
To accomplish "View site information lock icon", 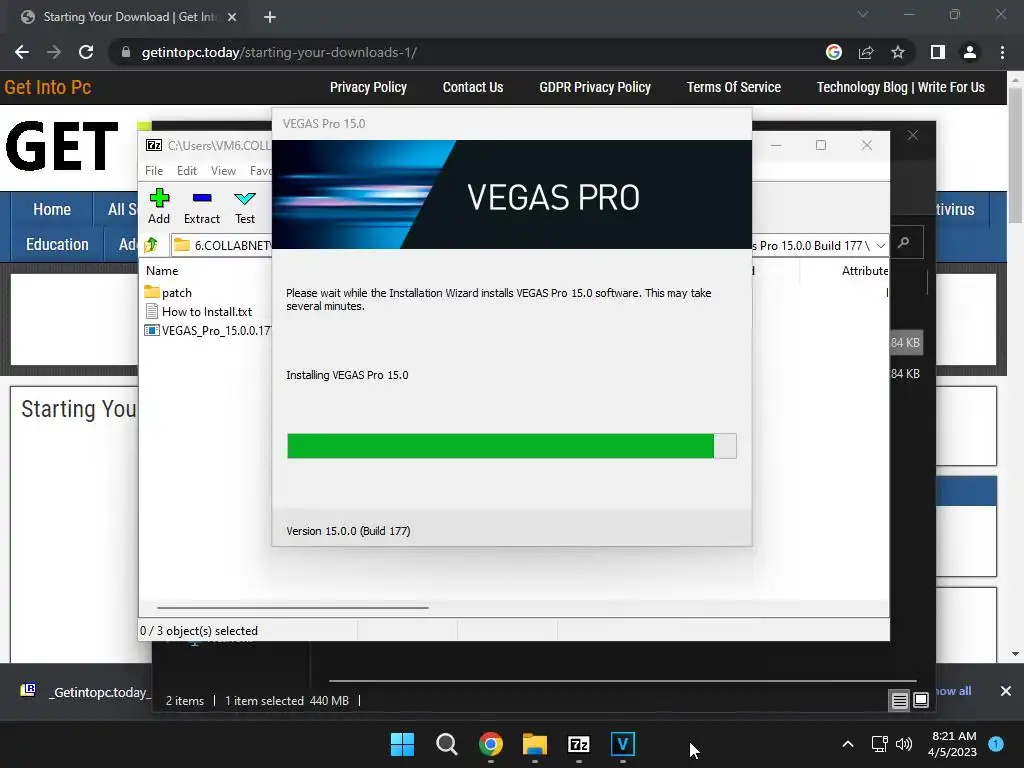I will coord(125,52).
